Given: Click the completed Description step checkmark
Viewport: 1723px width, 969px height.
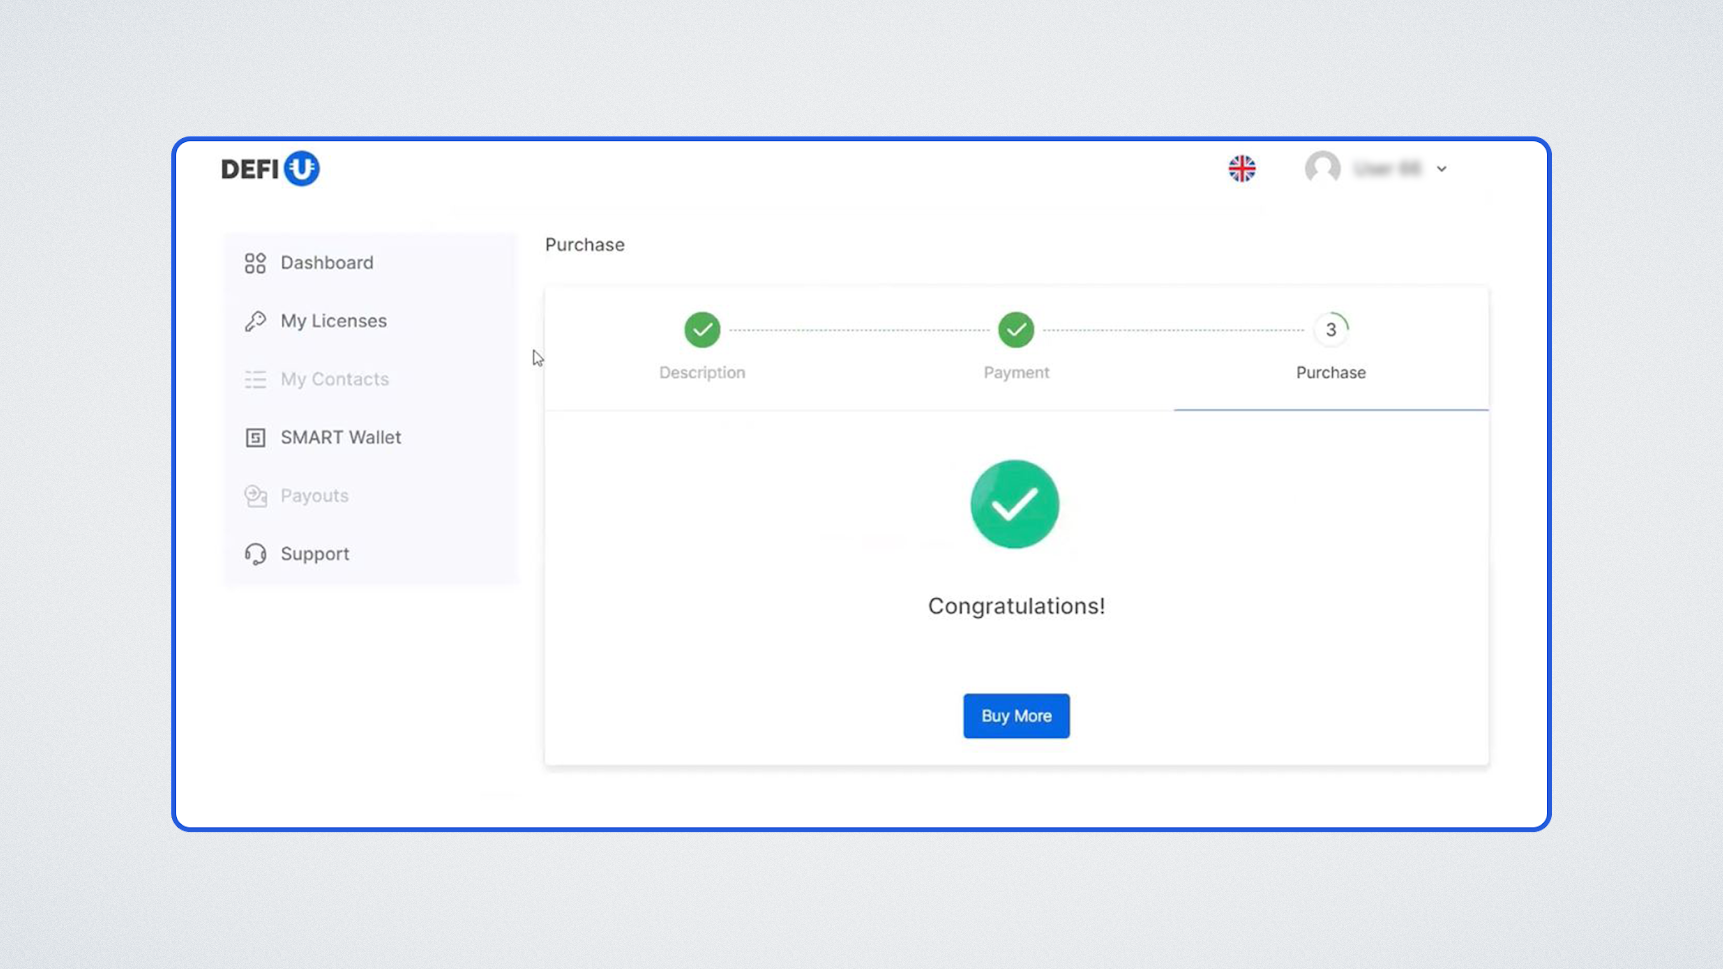Looking at the screenshot, I should pos(702,330).
